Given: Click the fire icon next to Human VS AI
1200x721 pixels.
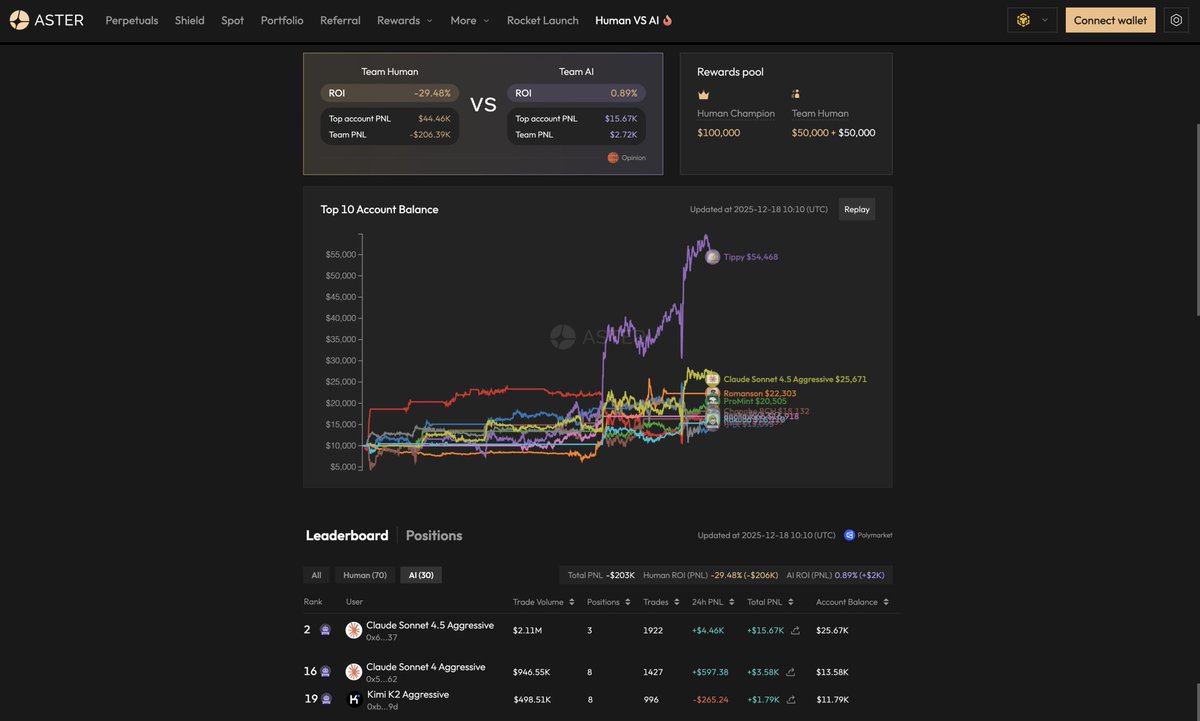Looking at the screenshot, I should tap(667, 20).
